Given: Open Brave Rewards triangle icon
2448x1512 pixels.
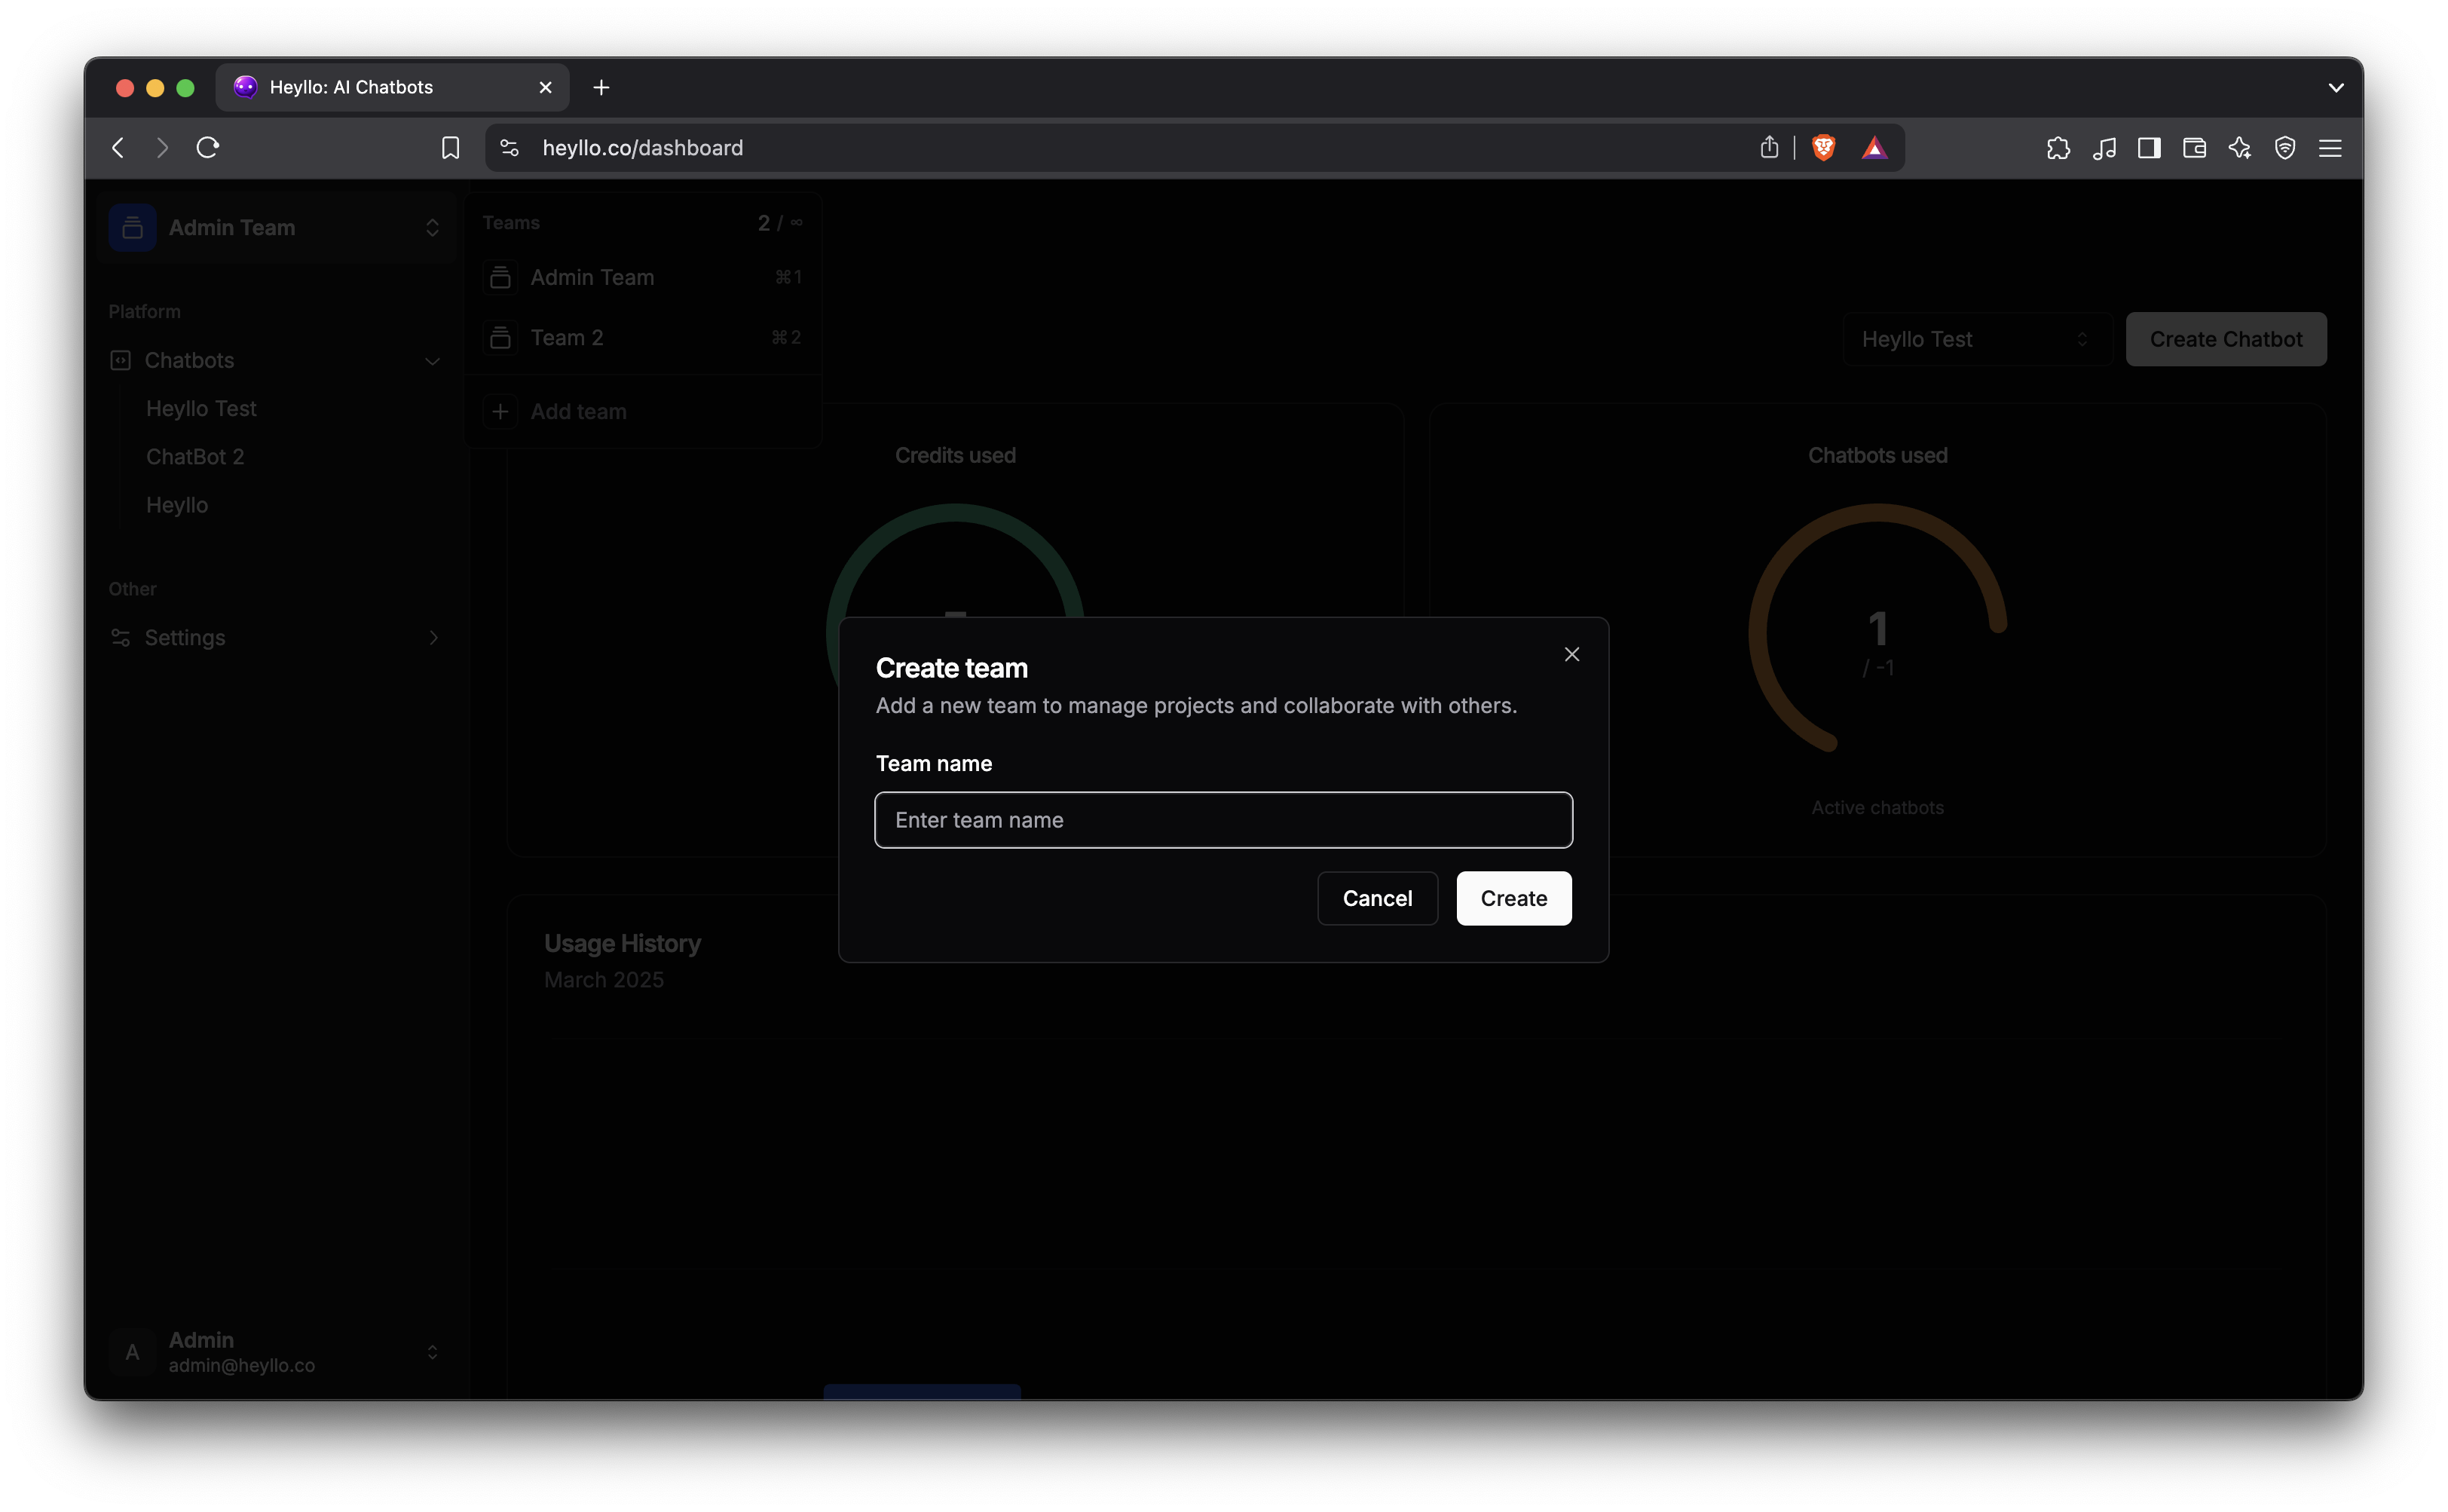Looking at the screenshot, I should tap(1874, 148).
